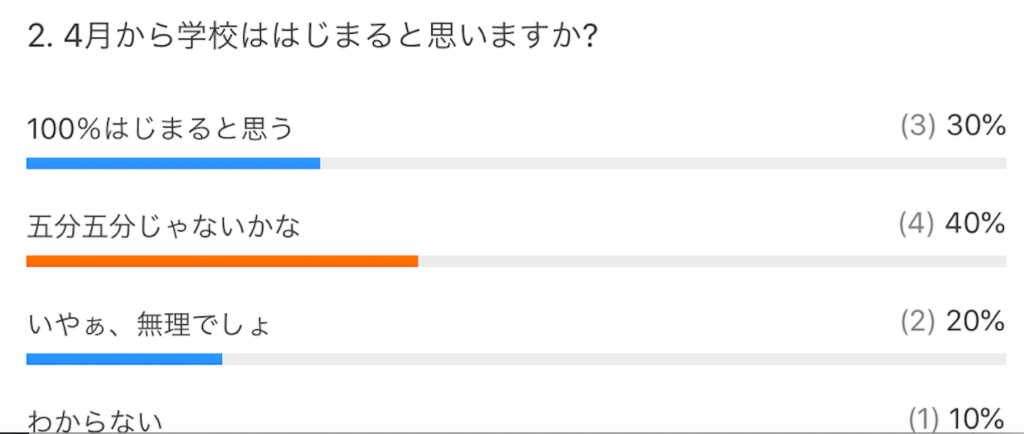1024x434 pixels.
Task: Click the 20% result percentage
Action: [x=974, y=322]
